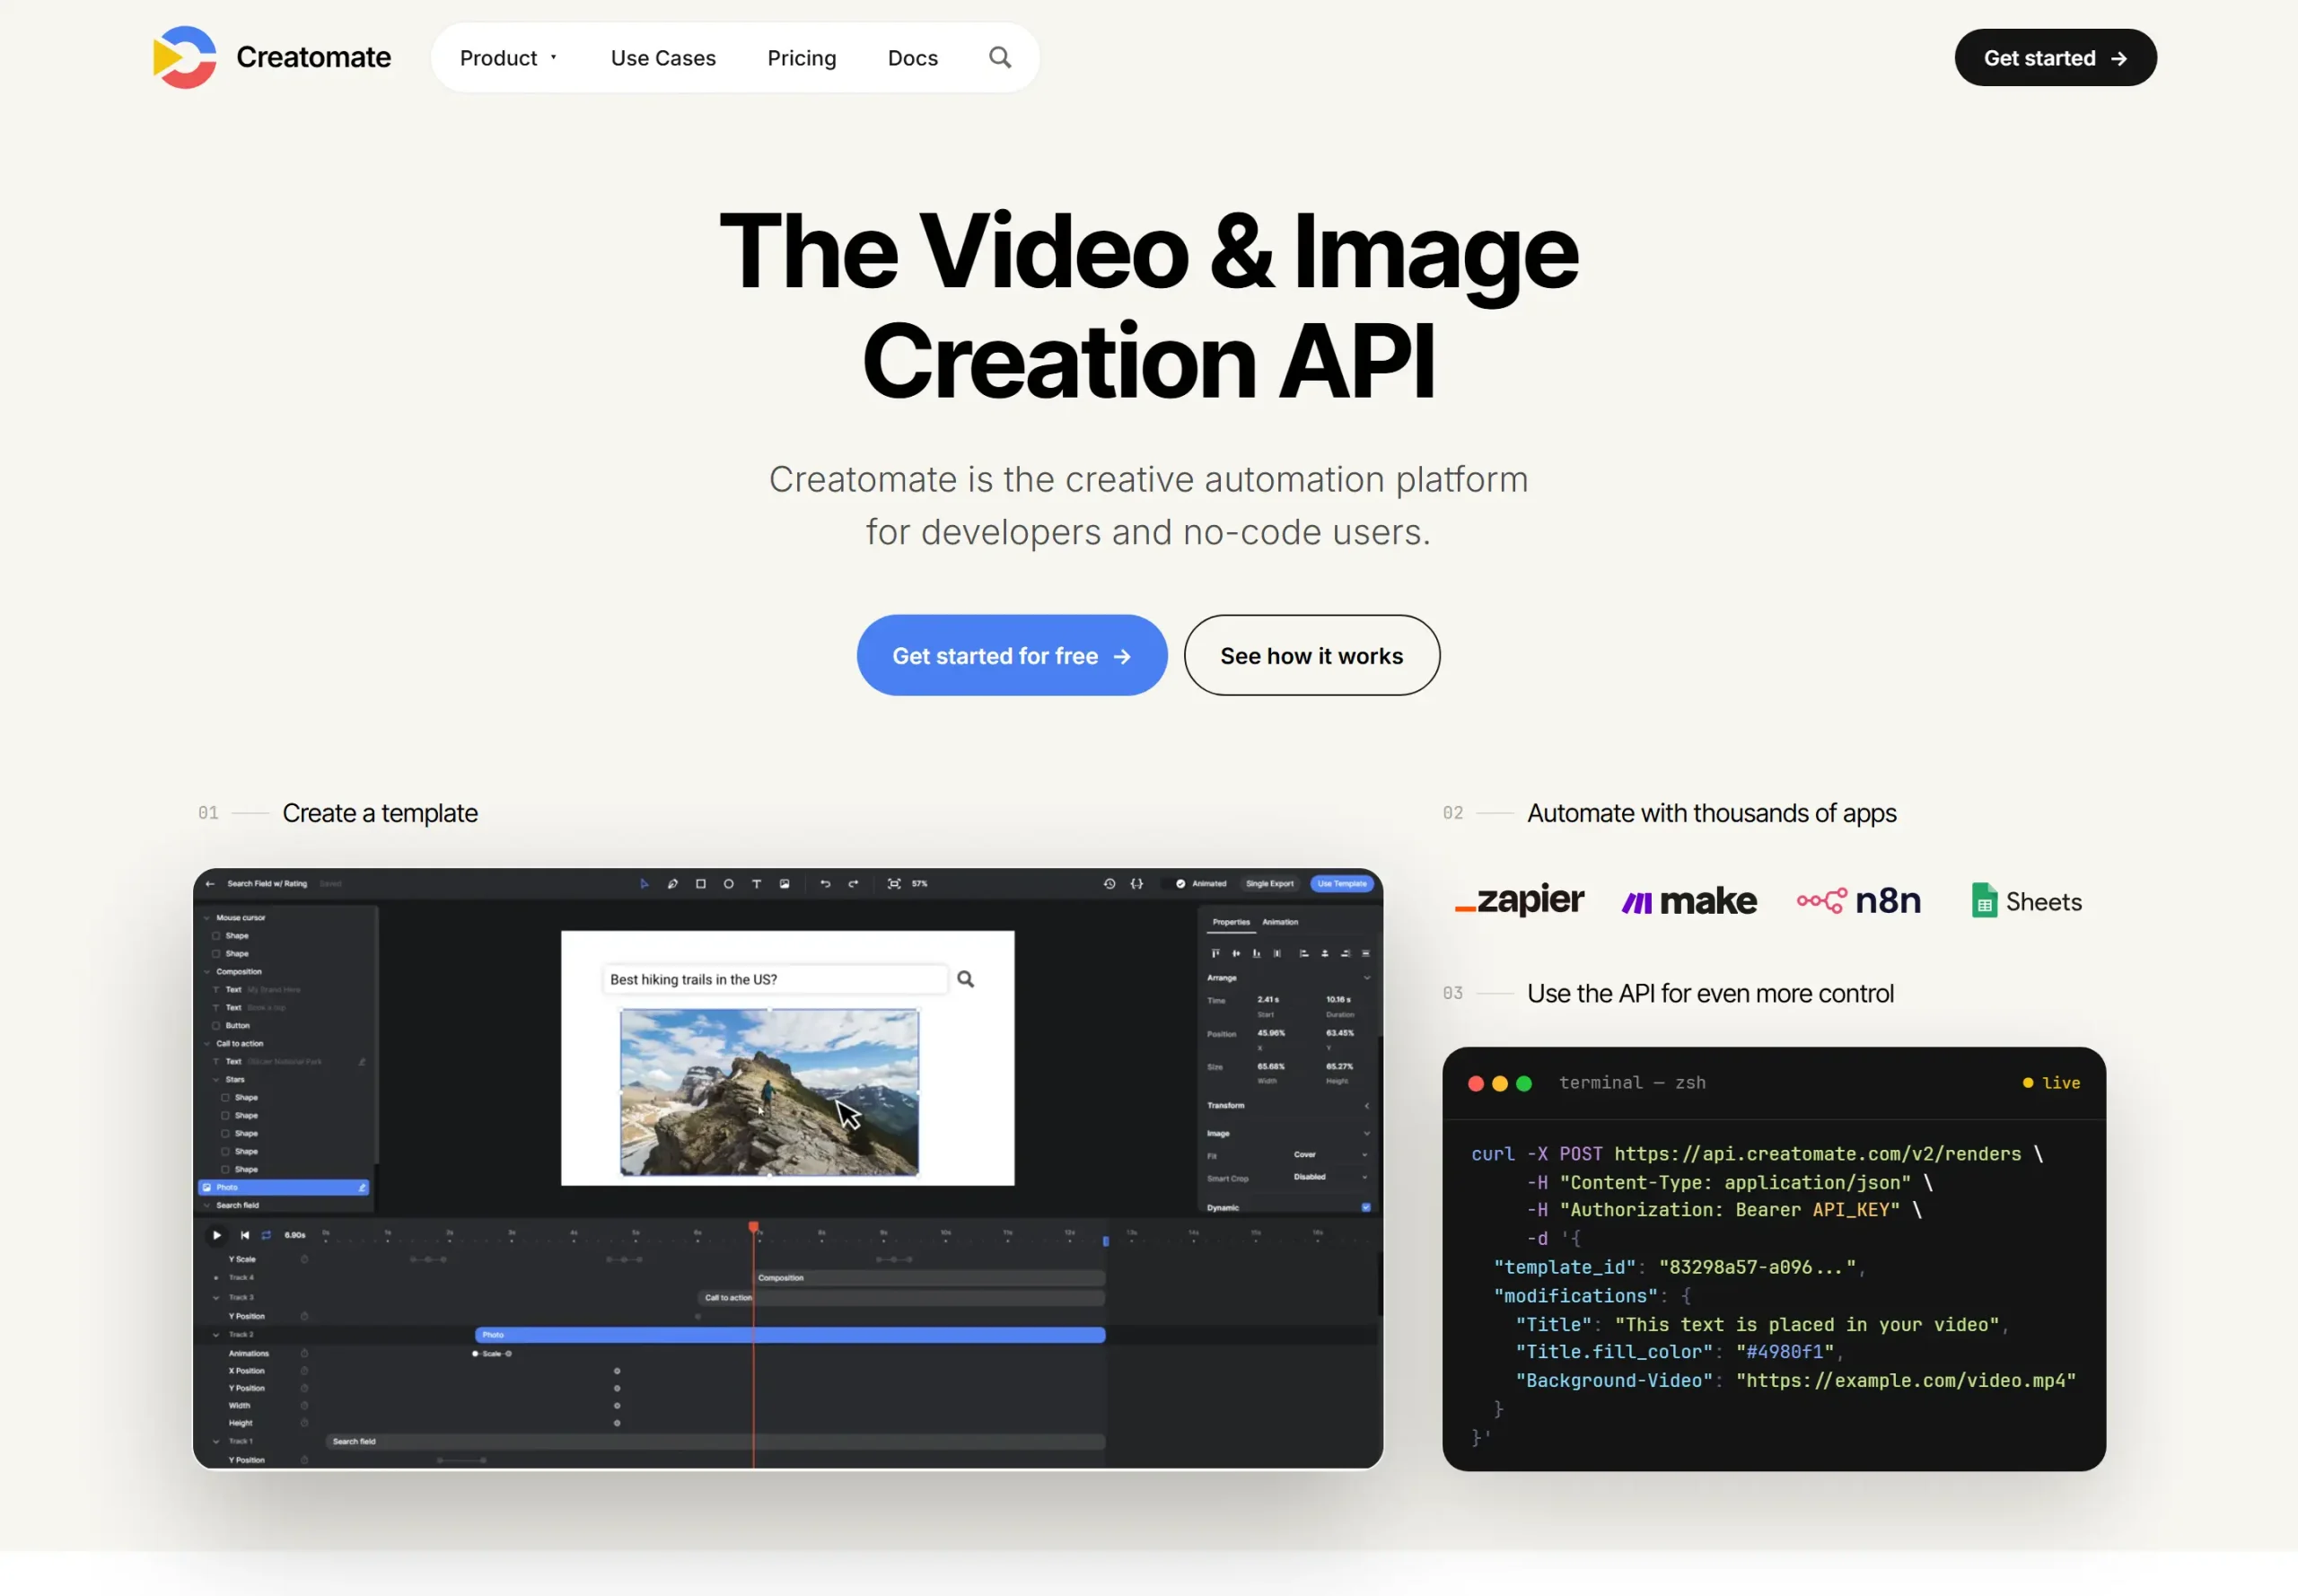Viewport: 2298px width, 1596px height.
Task: Open the Product dropdown menu
Action: 508,58
